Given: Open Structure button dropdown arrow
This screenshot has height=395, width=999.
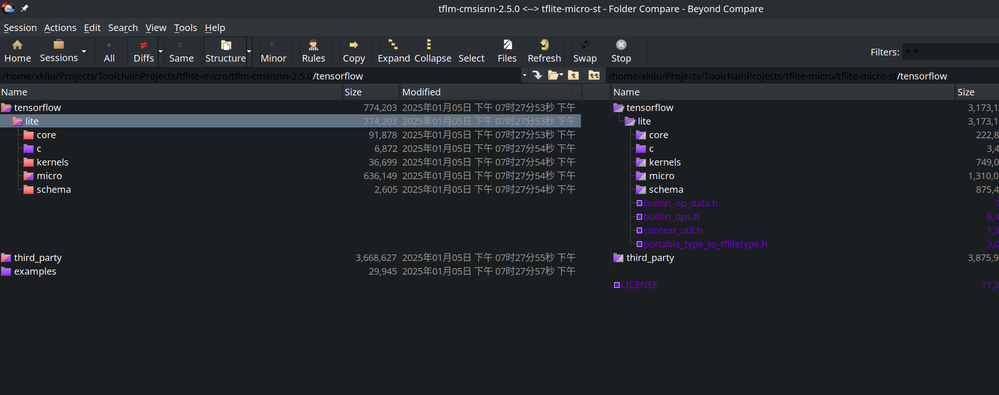Looking at the screenshot, I should 249,51.
